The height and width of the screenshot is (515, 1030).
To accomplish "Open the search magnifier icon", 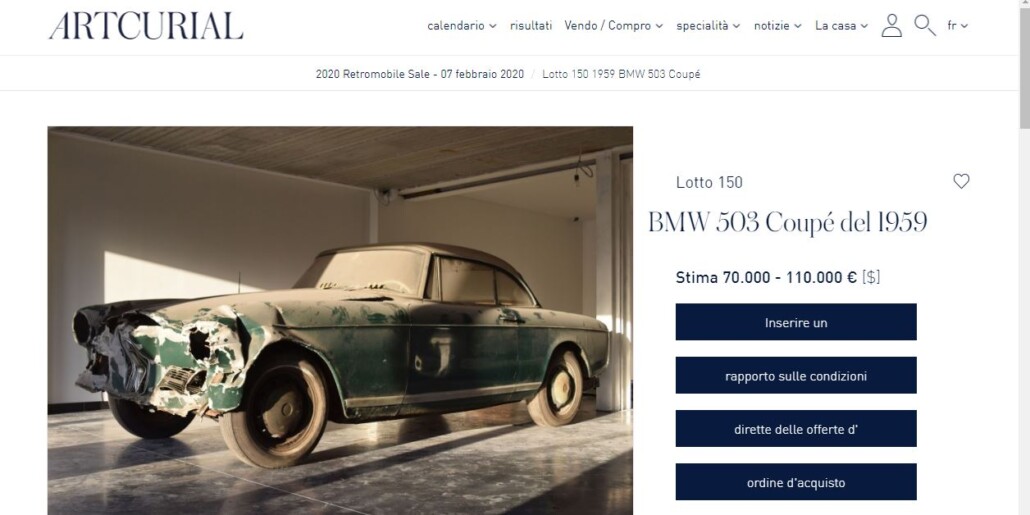I will tap(925, 26).
